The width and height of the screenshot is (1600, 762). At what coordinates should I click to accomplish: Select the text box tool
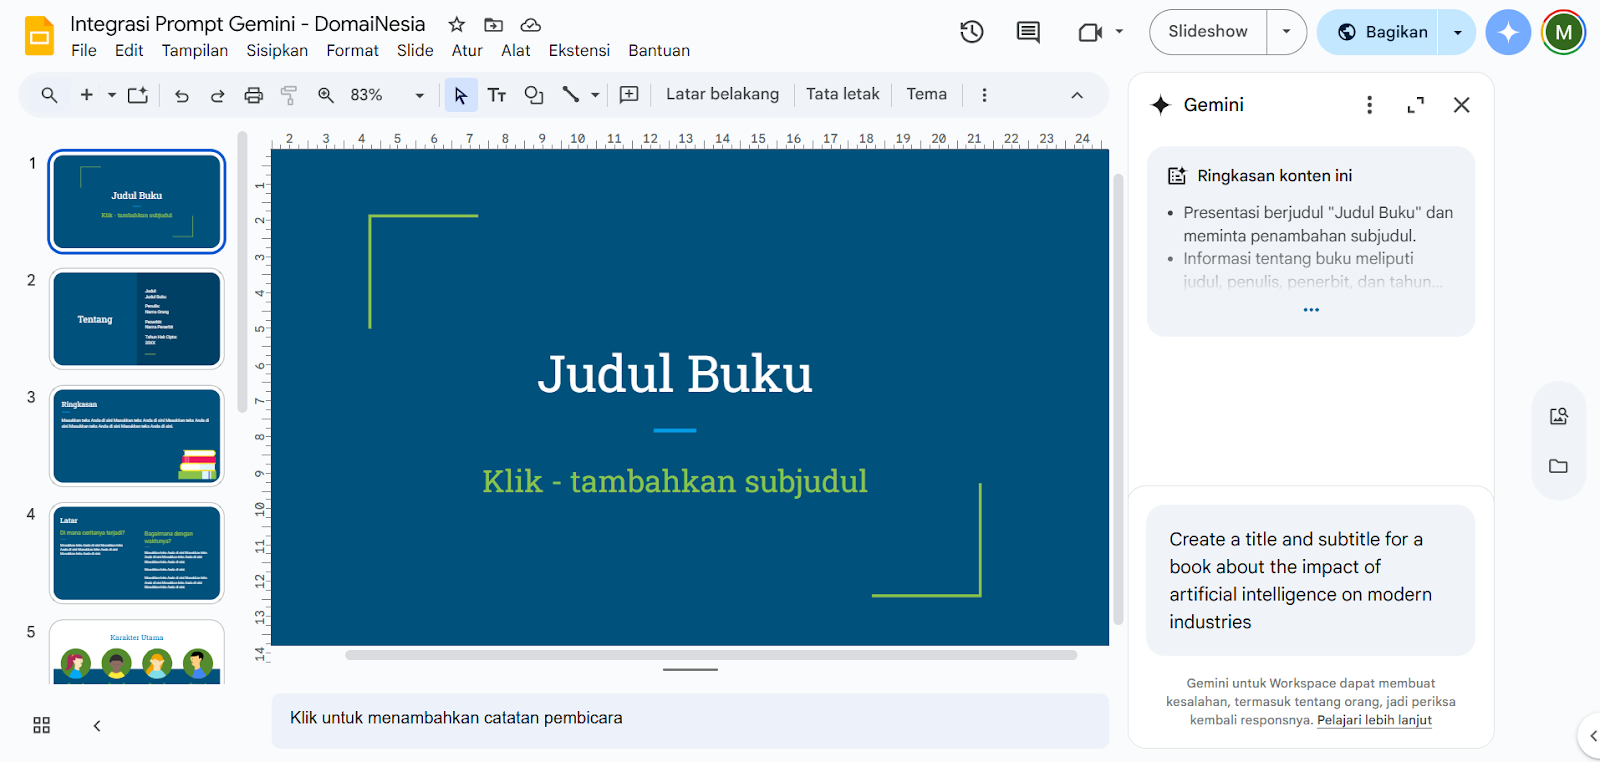[497, 95]
